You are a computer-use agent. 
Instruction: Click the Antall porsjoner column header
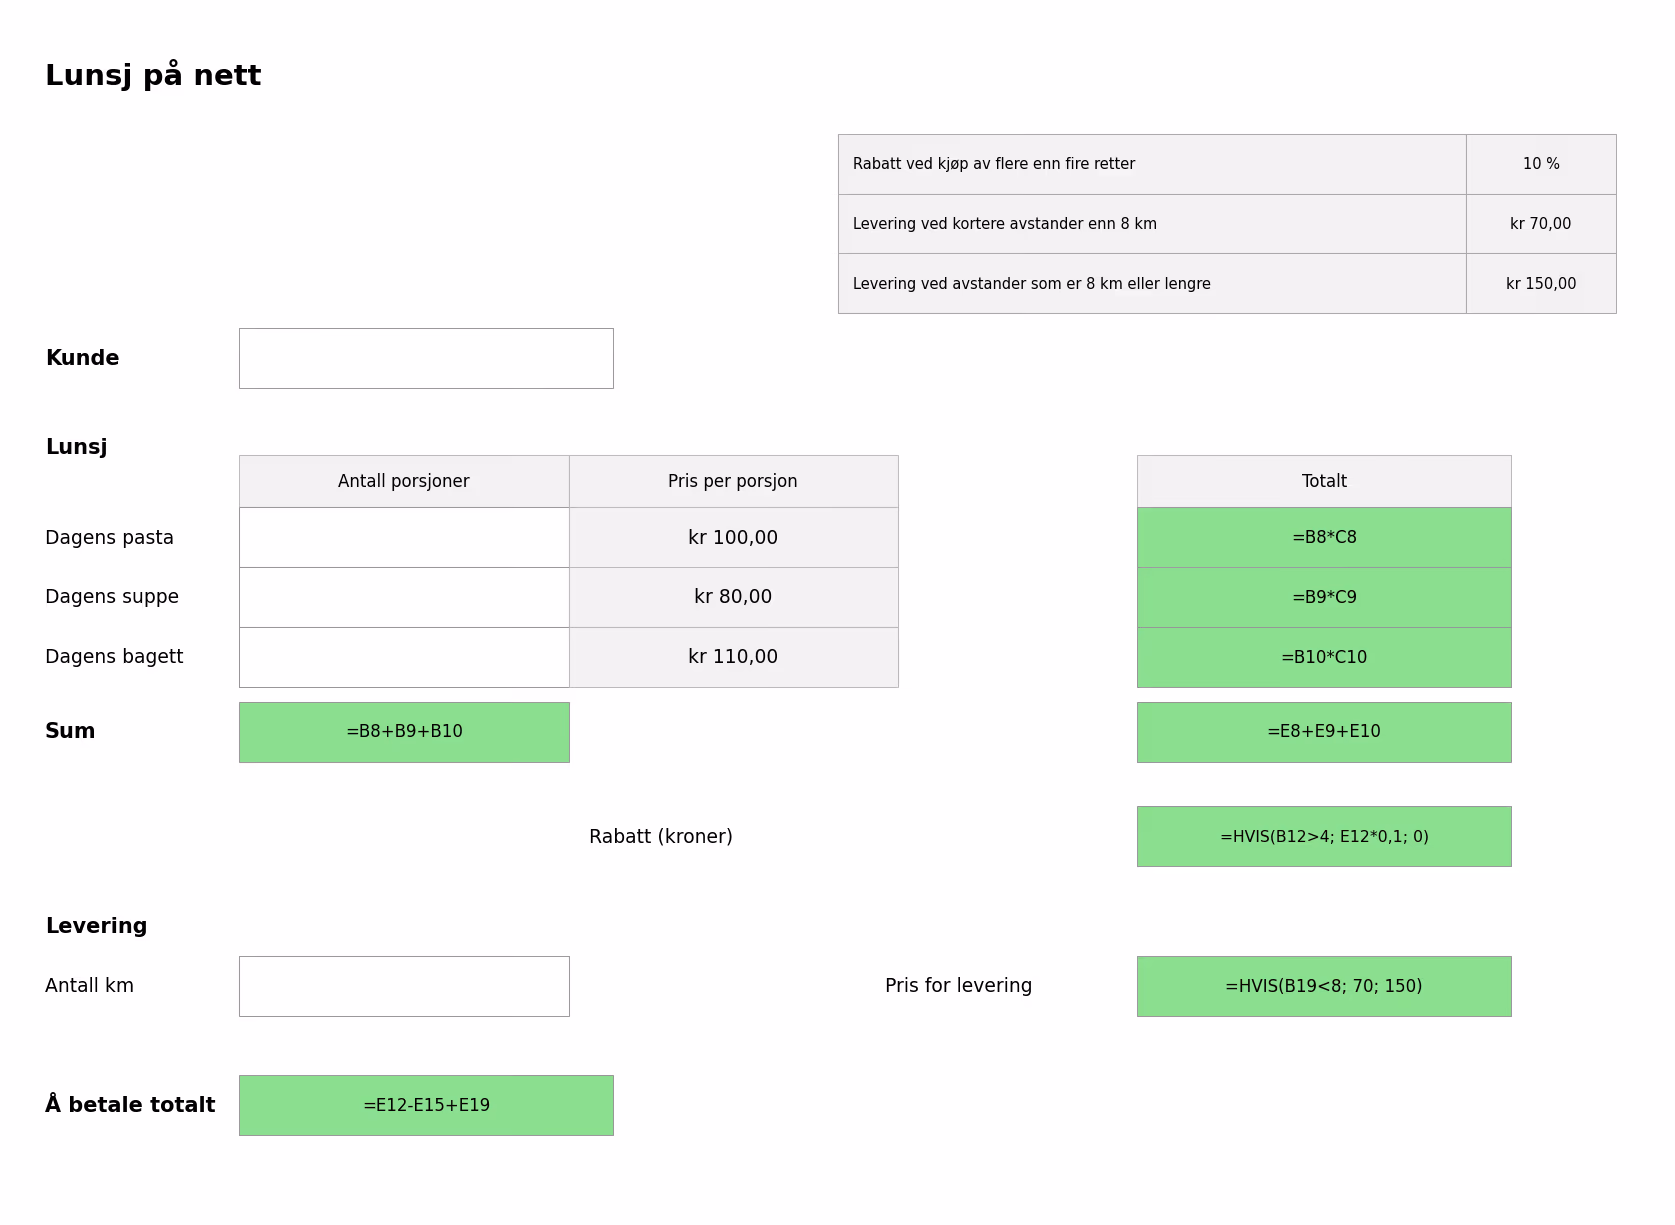(404, 481)
